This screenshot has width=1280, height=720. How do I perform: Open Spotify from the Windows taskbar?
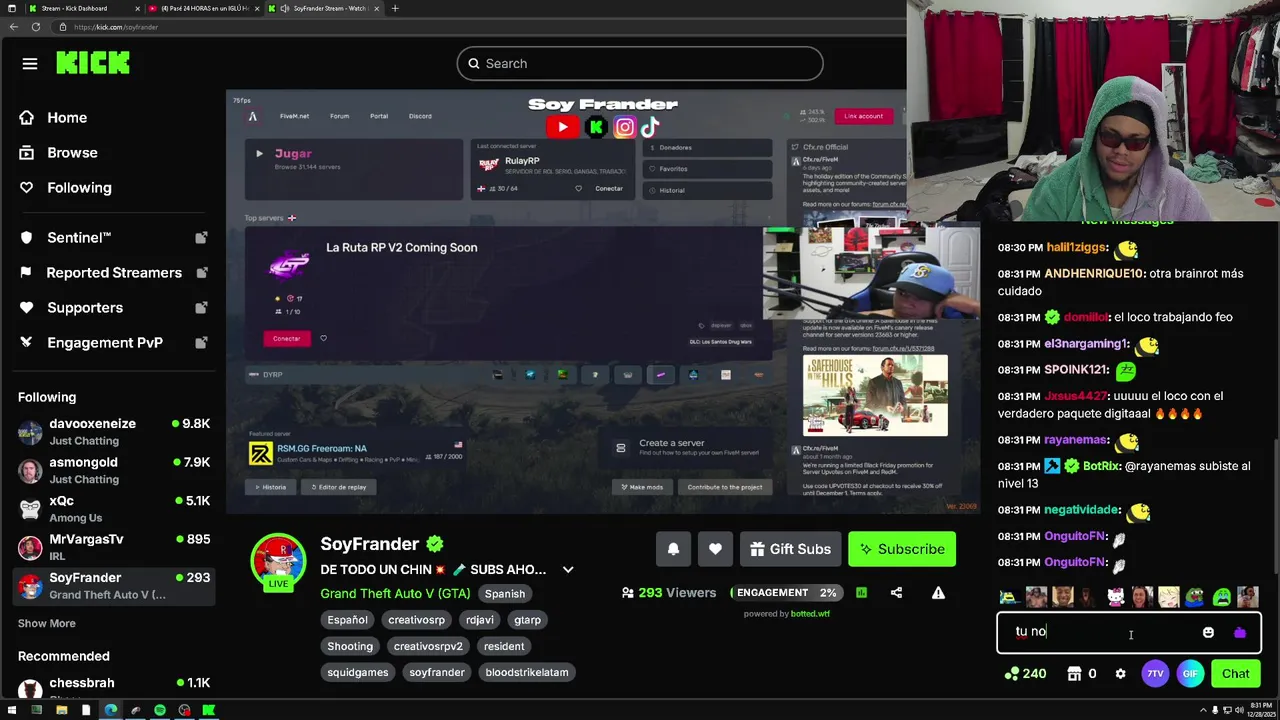point(160,710)
